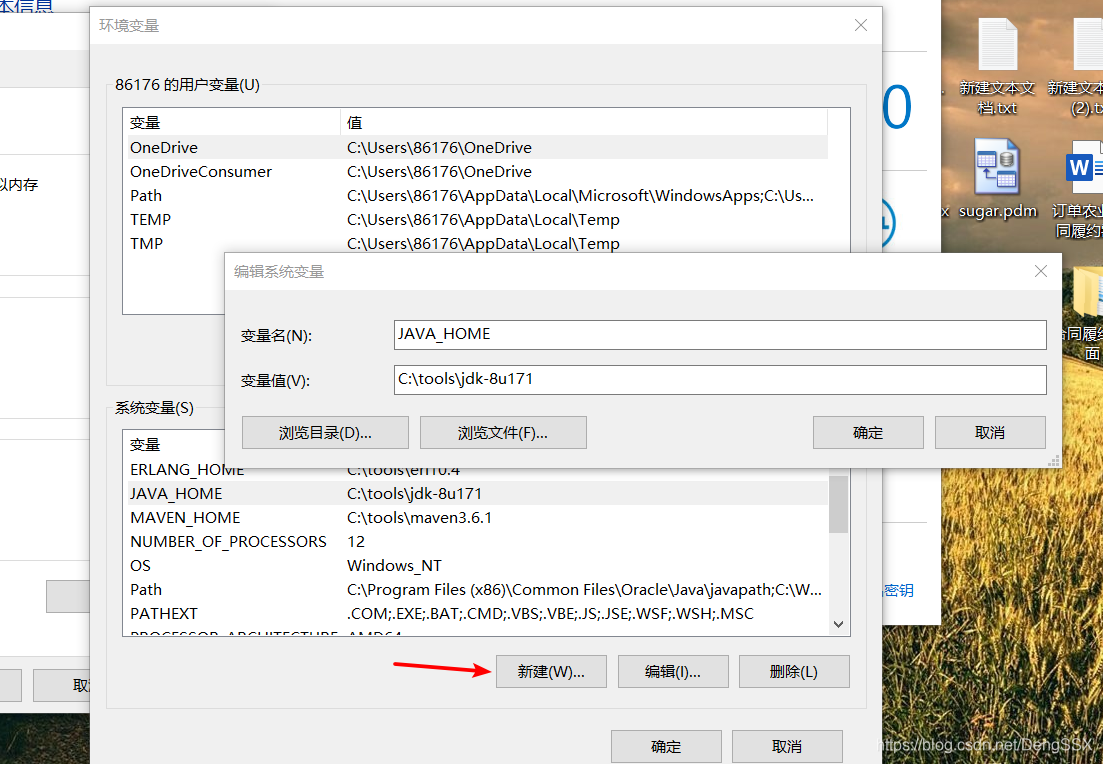
Task: Select the NUMBER_OF_PROCESSORS system variable row
Action: [476, 542]
